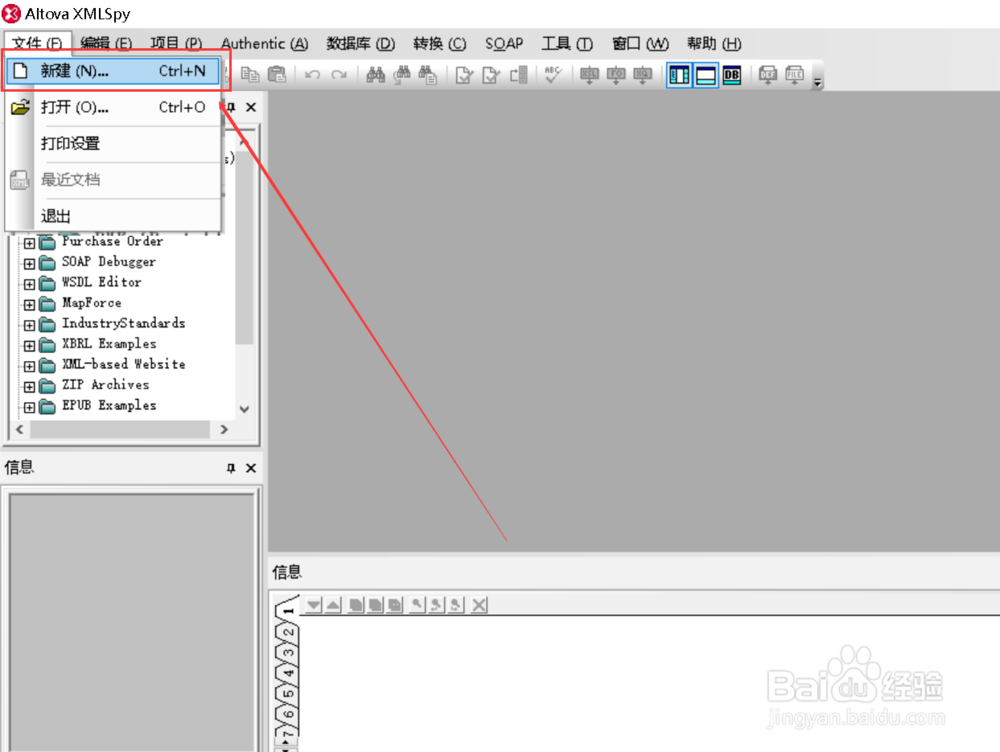Expand the IndustryStandards folder
This screenshot has width=1000, height=752.
point(29,325)
